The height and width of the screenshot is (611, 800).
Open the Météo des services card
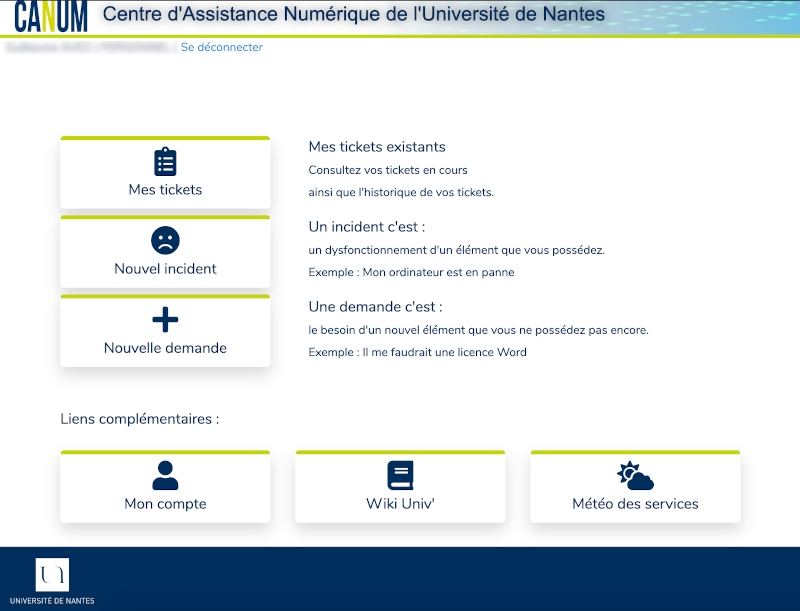click(635, 487)
